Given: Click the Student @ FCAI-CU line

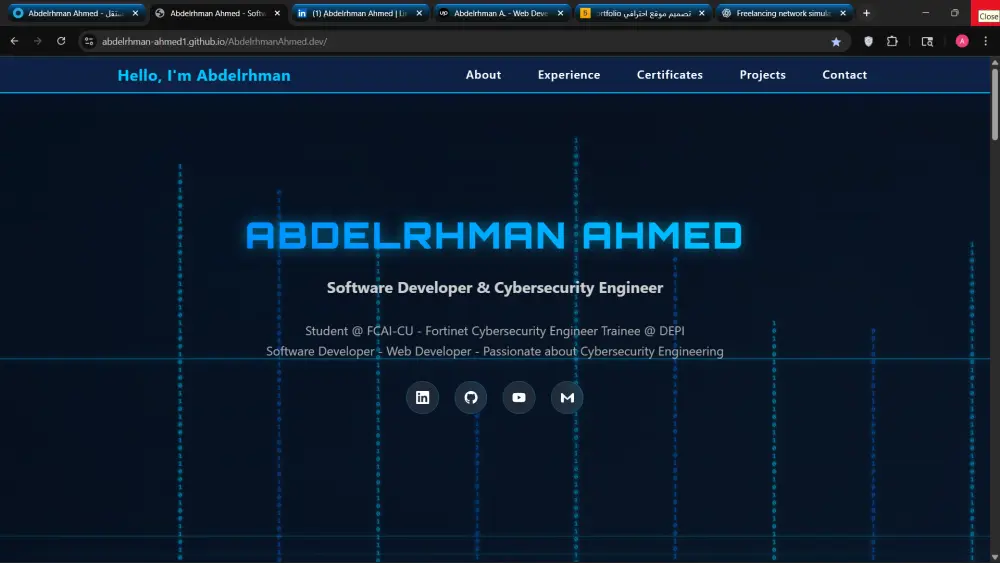Looking at the screenshot, I should coord(495,331).
